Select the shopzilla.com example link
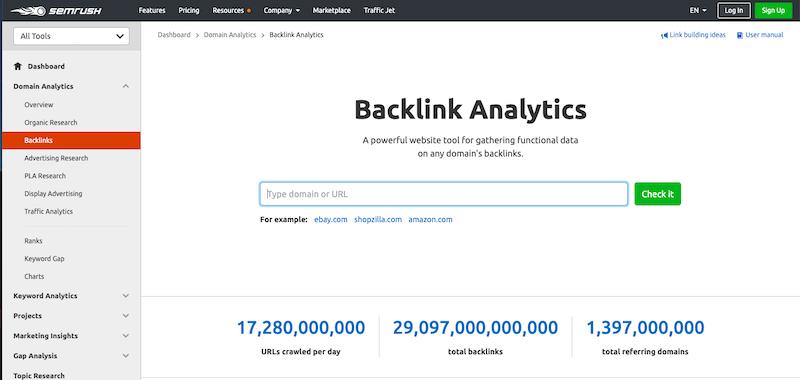 (x=378, y=220)
